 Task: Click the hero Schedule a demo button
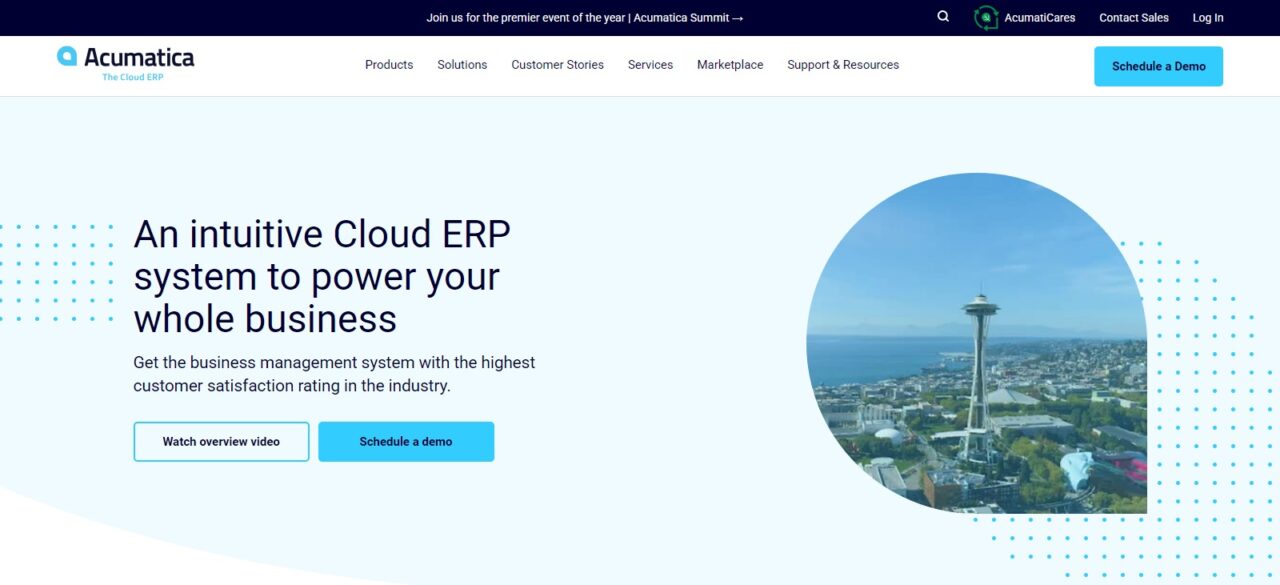tap(406, 441)
